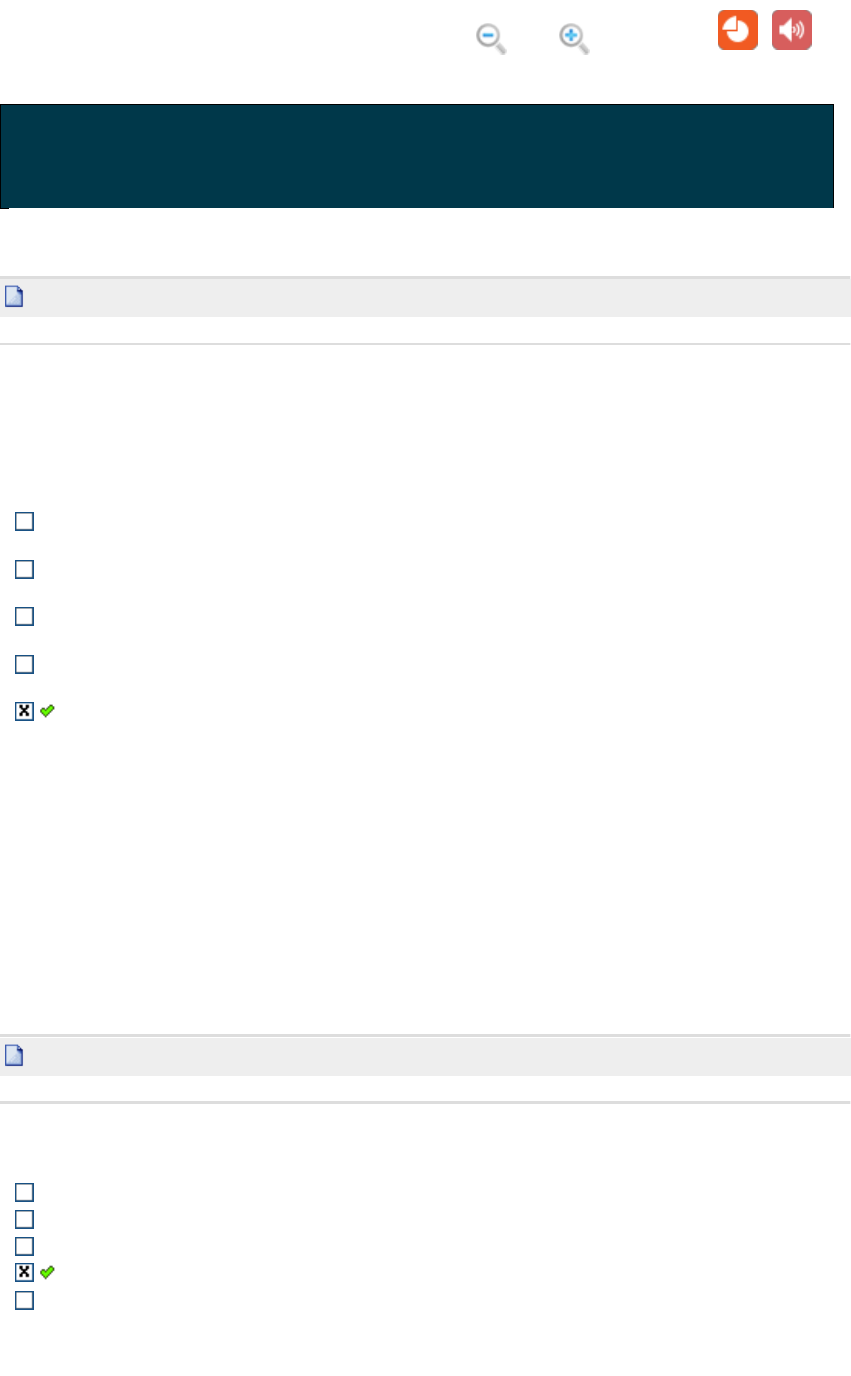The height and width of the screenshot is (1376, 851).
Task: Check the first checkbox of the first question
Action: (24, 521)
